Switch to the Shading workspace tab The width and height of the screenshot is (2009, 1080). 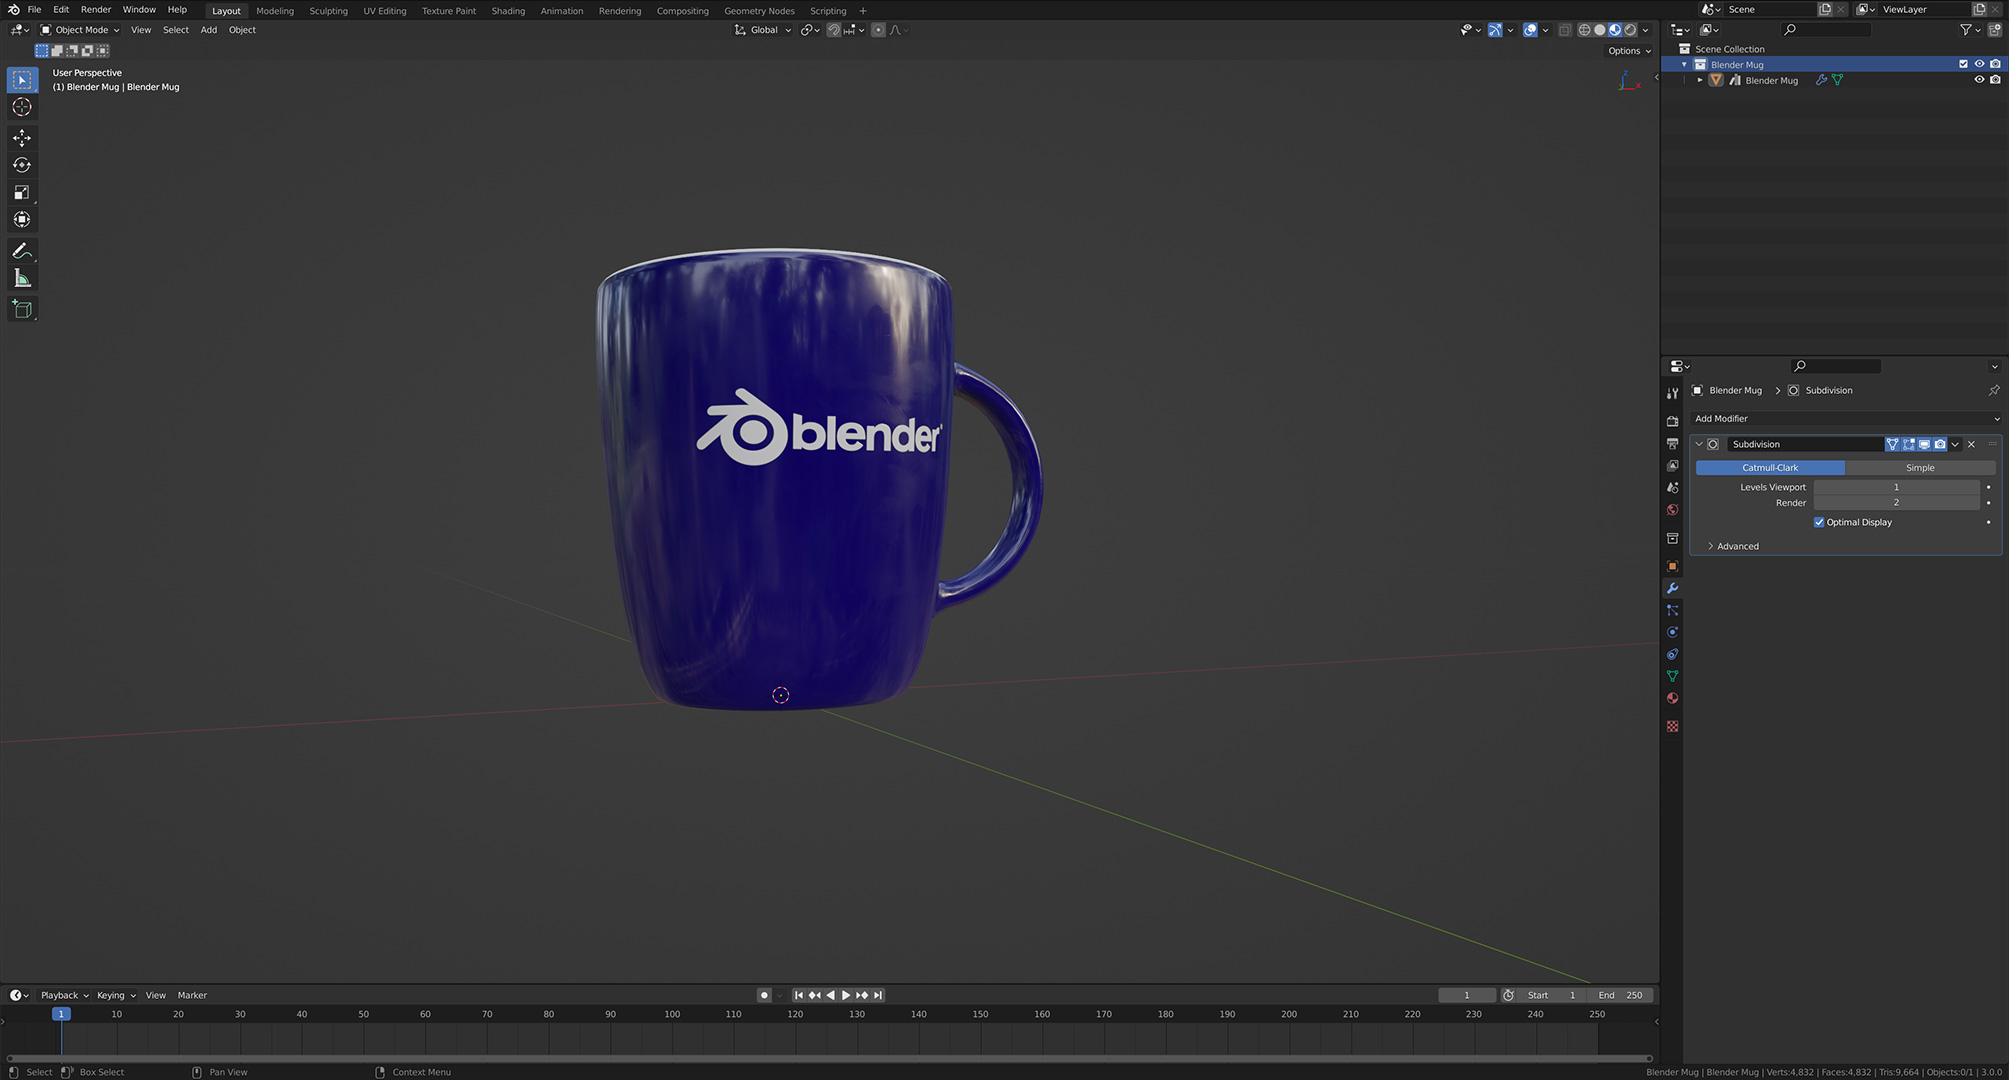point(508,11)
